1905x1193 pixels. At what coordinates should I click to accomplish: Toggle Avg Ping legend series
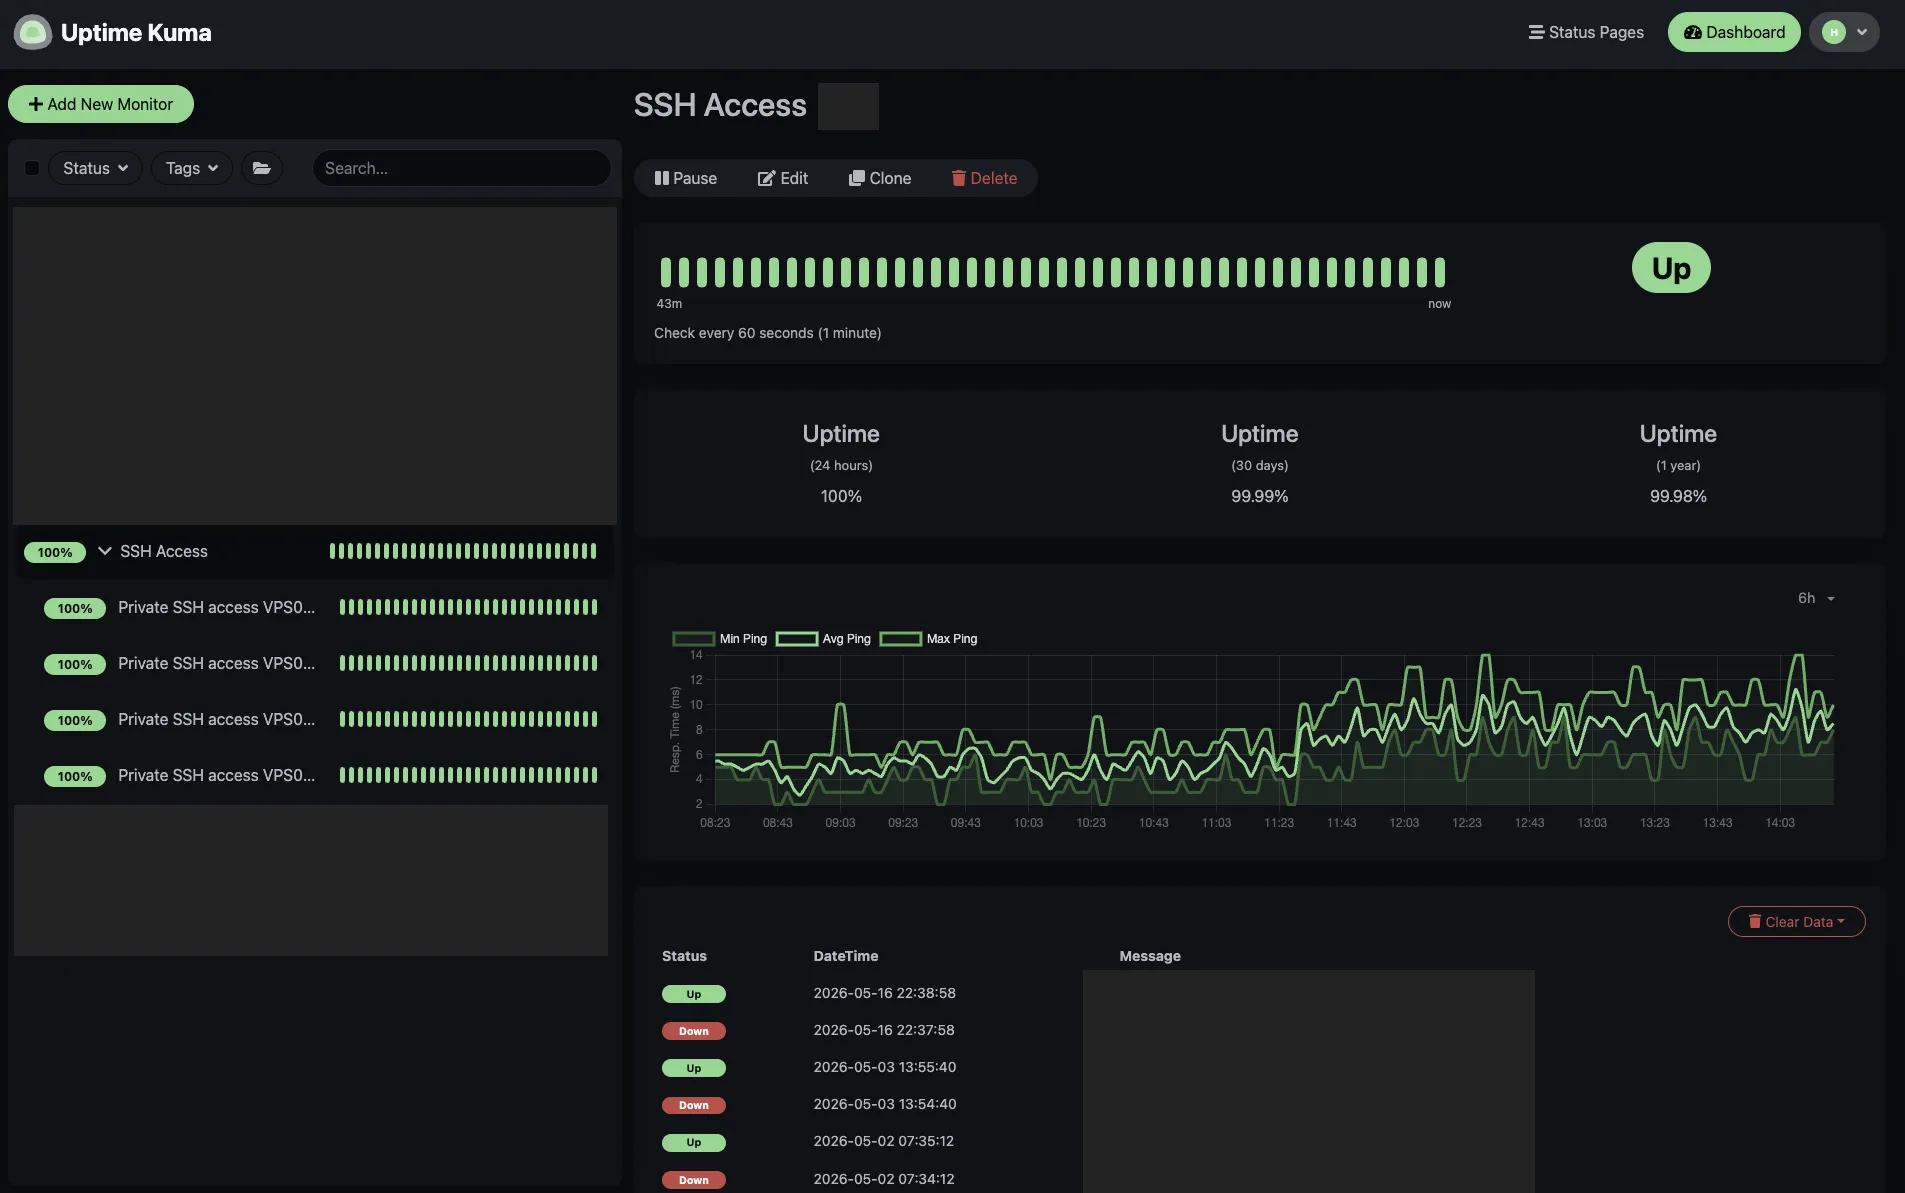823,639
